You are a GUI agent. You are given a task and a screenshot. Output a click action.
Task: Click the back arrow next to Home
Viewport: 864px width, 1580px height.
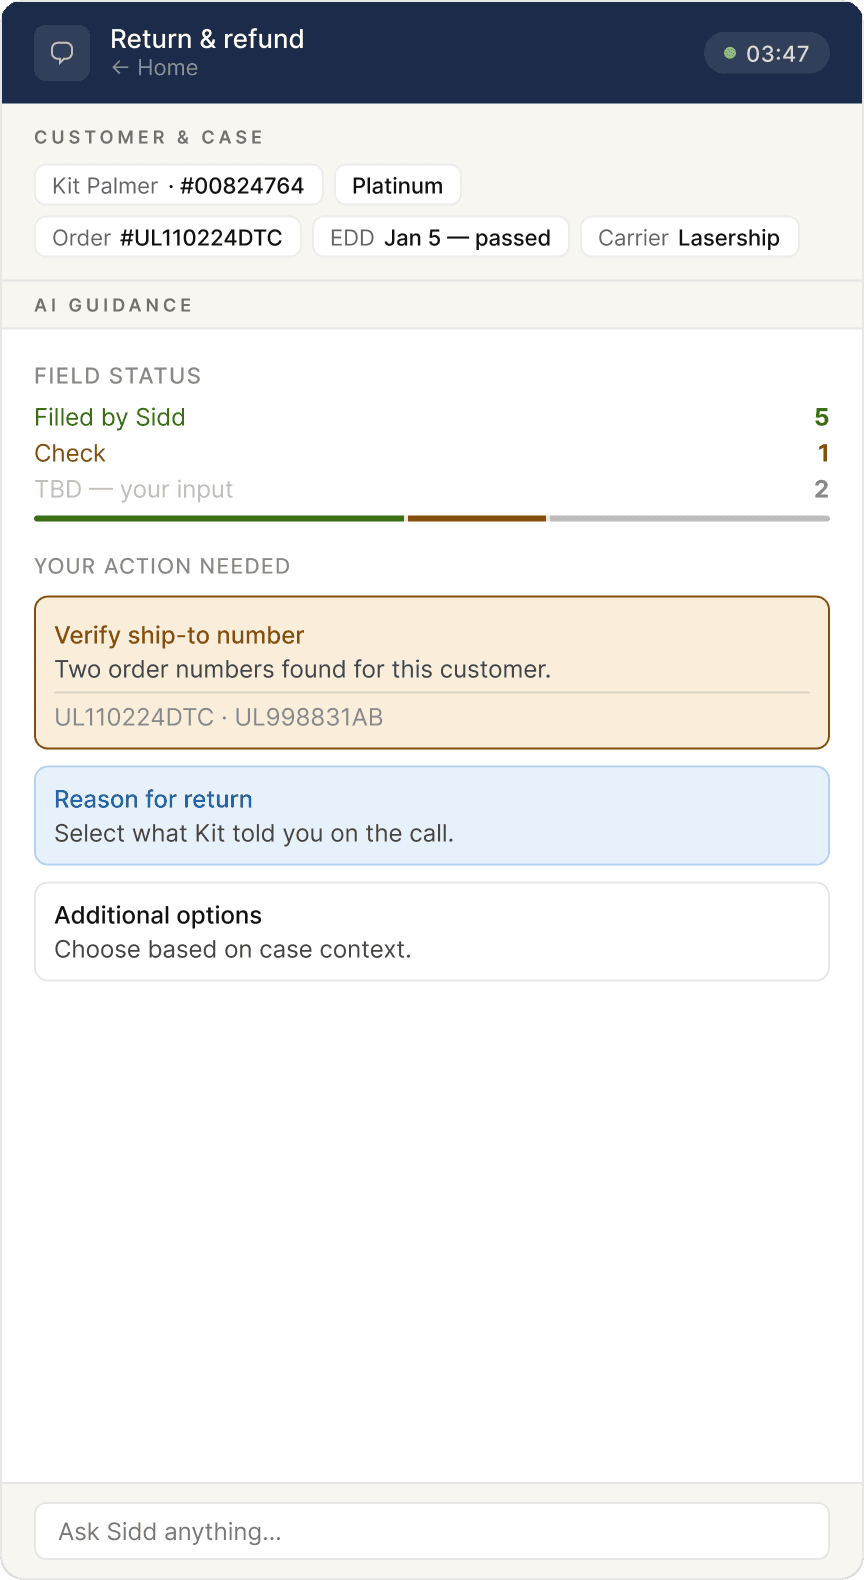pos(120,68)
